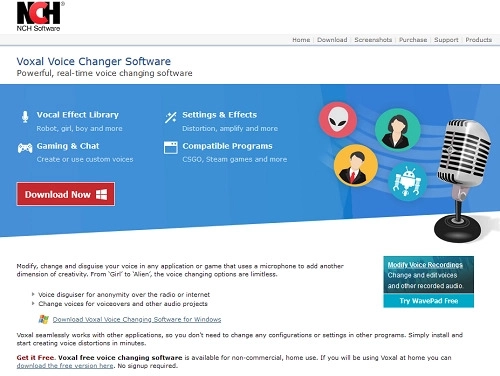Click the magic wand icon beside Settings & Effects
Viewport: 500px width, 376px height.
point(171,117)
